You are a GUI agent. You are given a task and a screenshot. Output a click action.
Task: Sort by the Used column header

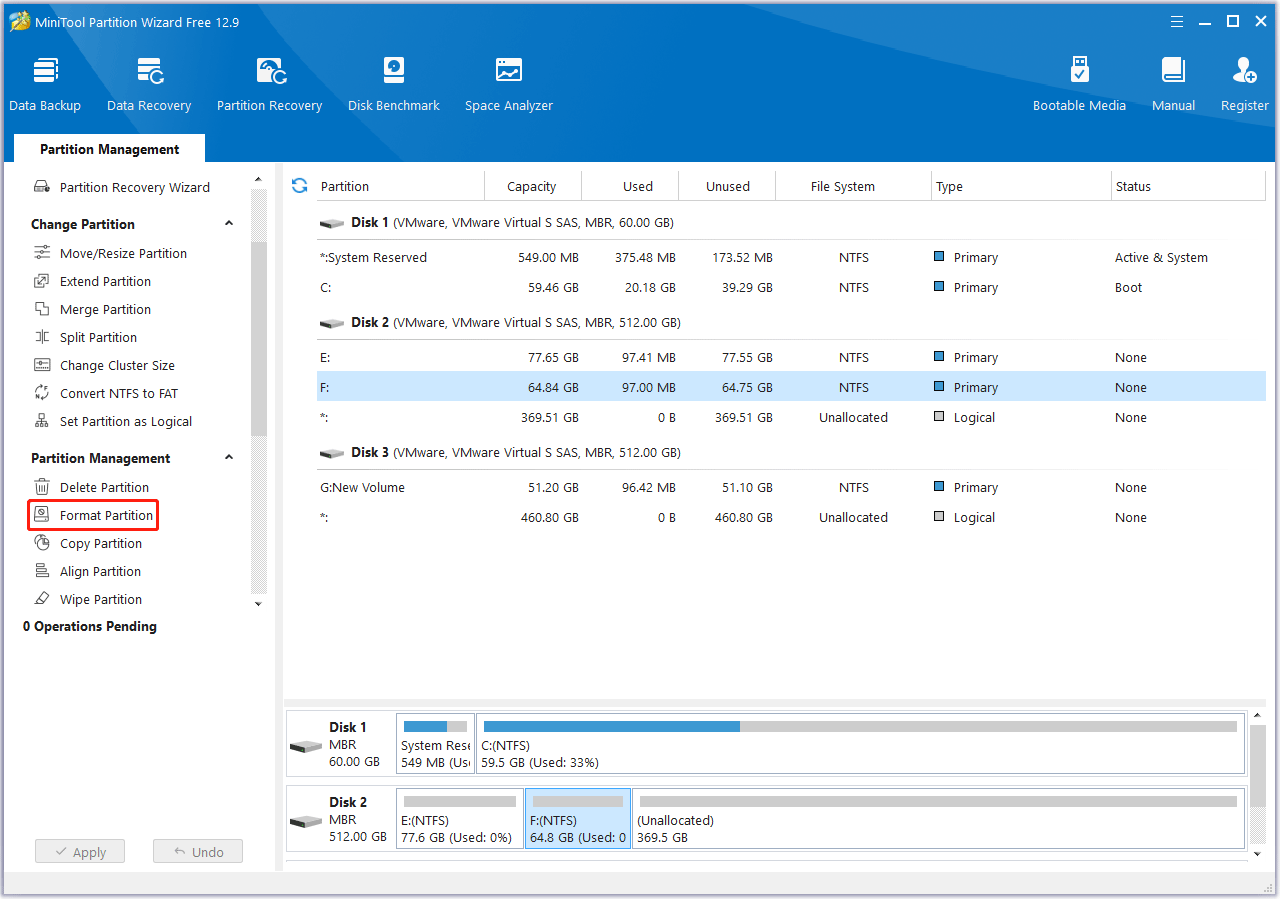coord(630,186)
